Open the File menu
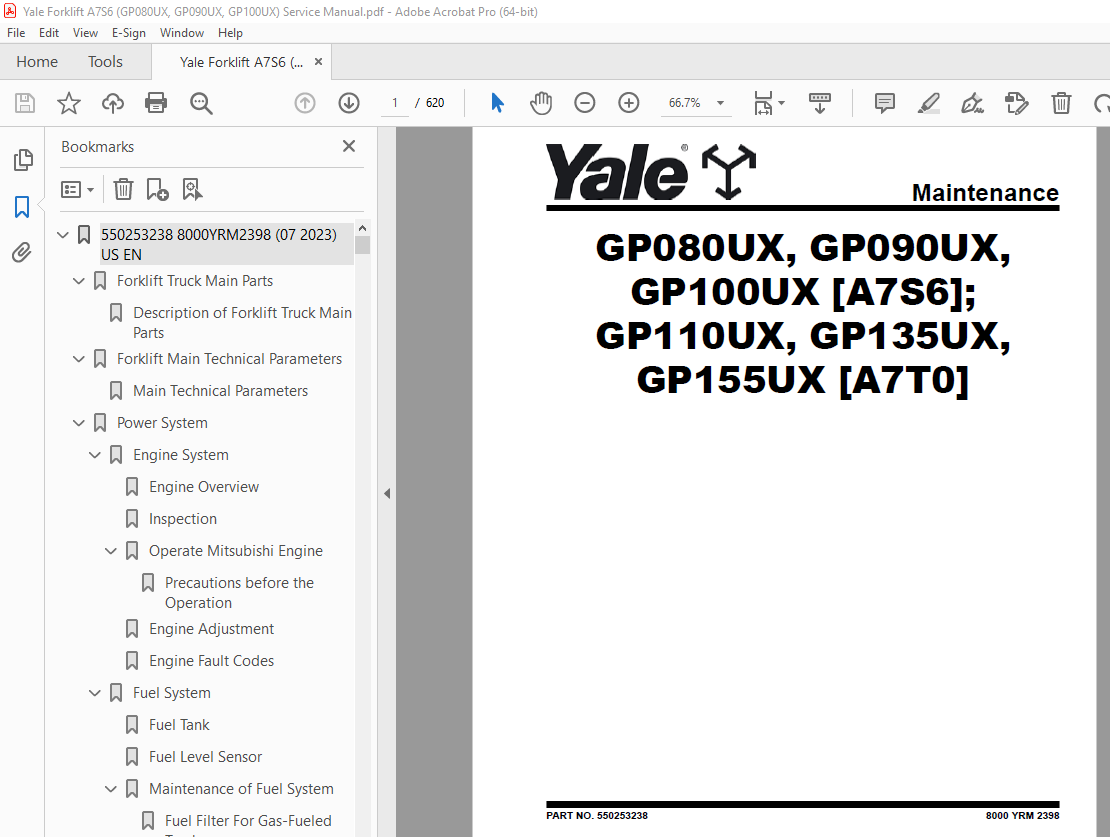 pyautogui.click(x=16, y=33)
